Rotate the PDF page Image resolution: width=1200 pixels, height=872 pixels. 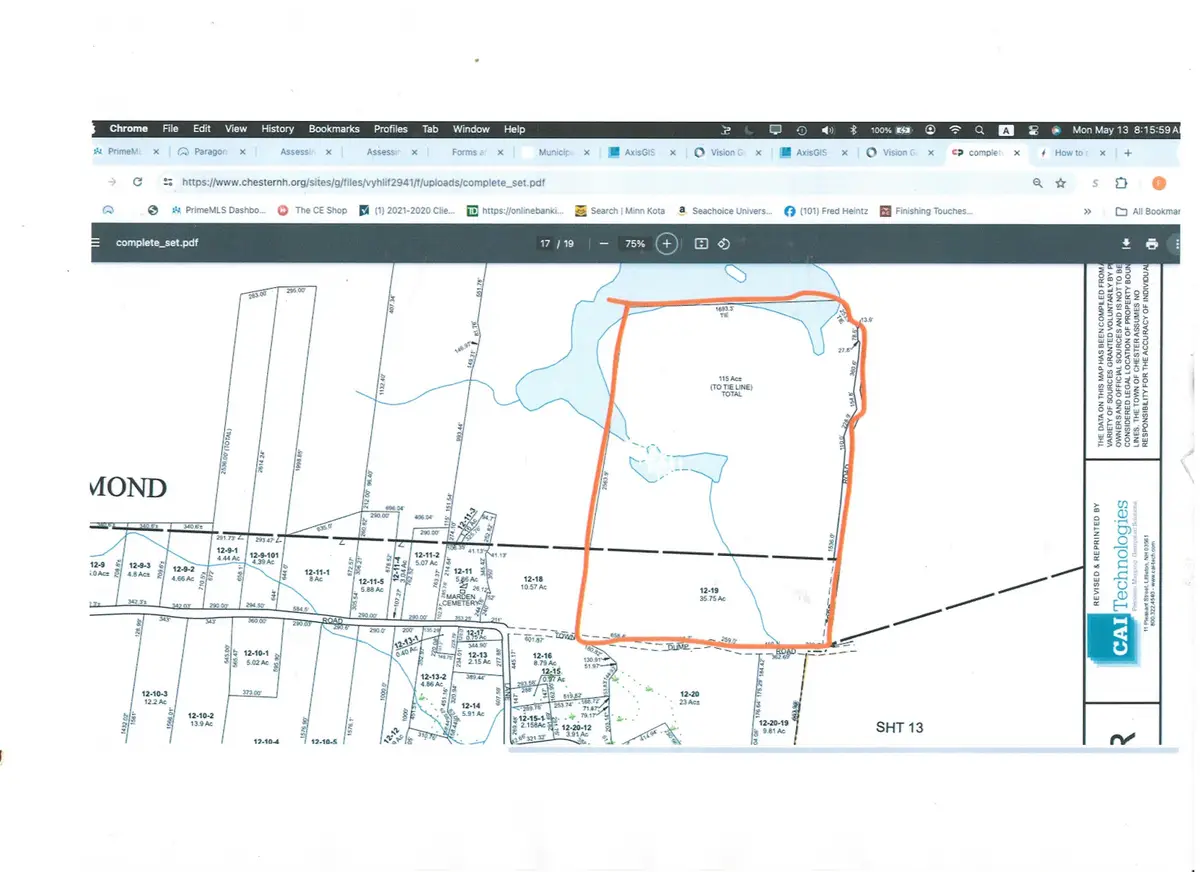[724, 243]
